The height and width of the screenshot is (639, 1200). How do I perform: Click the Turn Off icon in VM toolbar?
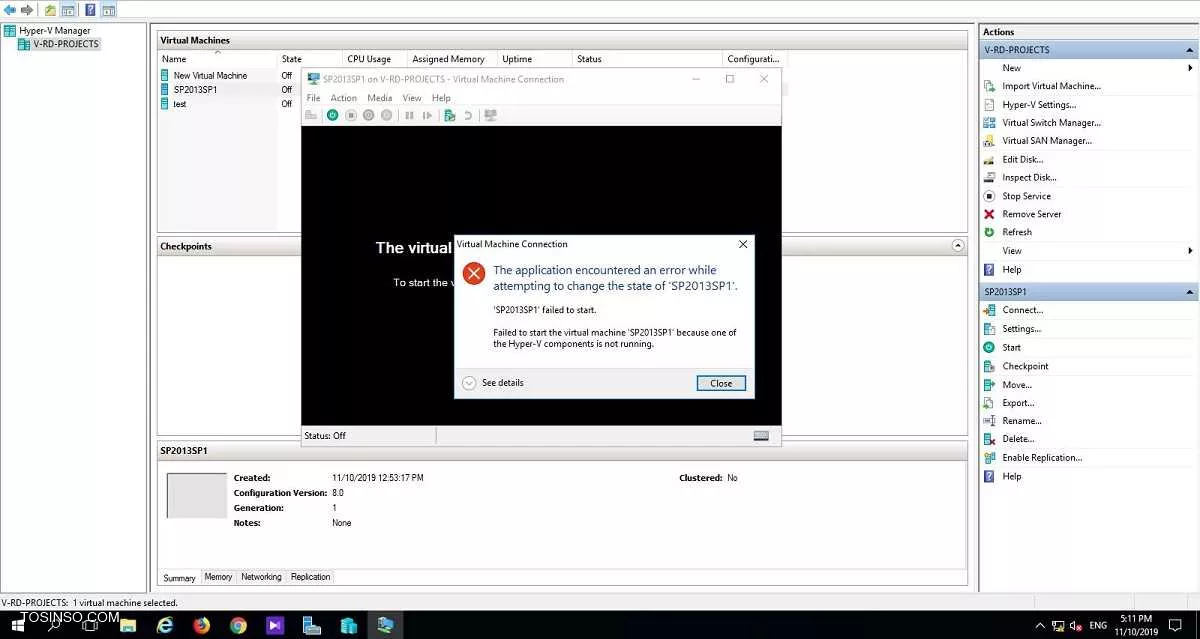(351, 116)
